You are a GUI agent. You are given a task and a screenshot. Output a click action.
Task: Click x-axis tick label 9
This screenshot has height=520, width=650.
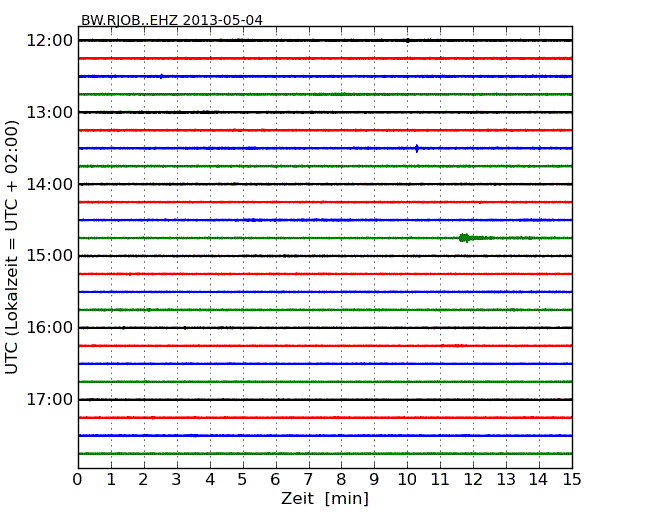(x=374, y=479)
